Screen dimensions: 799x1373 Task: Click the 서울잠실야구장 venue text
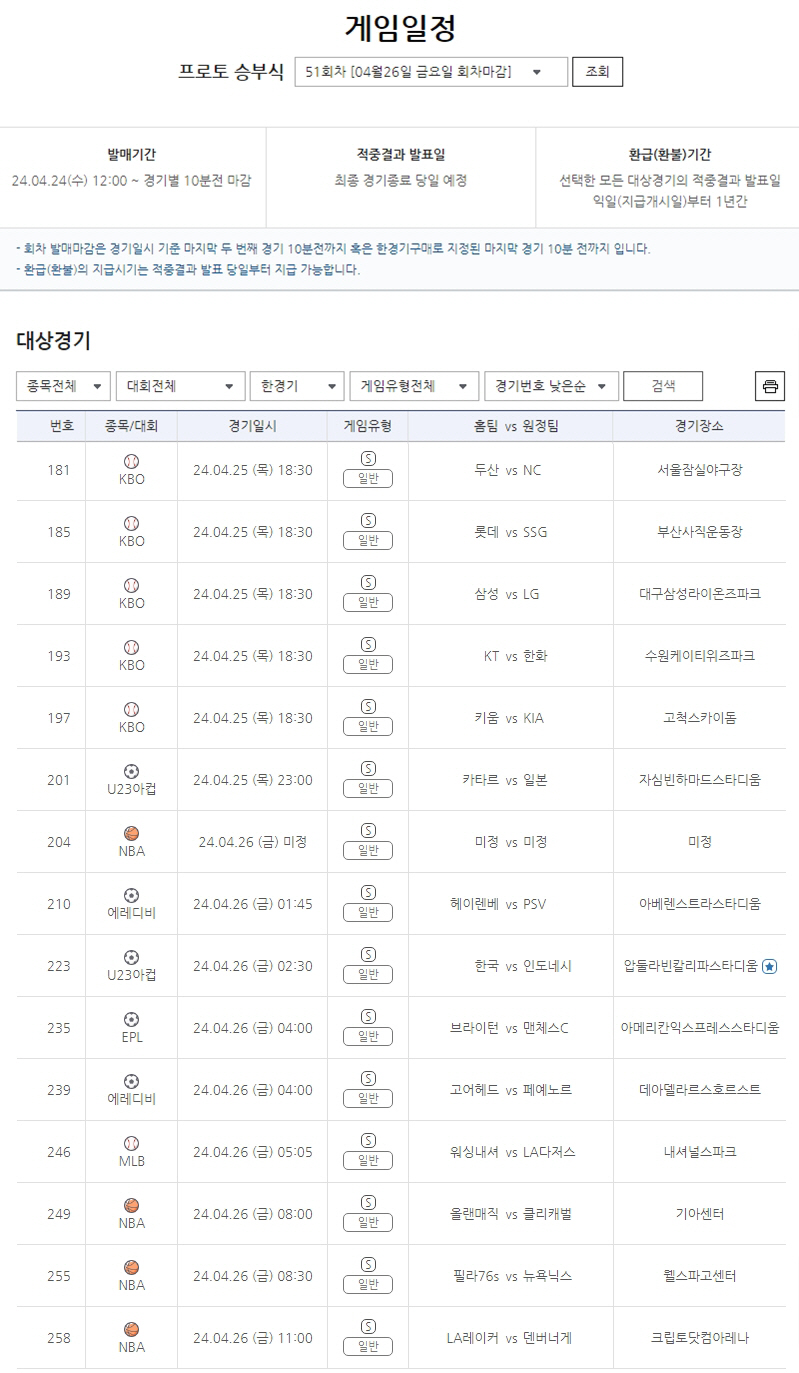pos(700,470)
